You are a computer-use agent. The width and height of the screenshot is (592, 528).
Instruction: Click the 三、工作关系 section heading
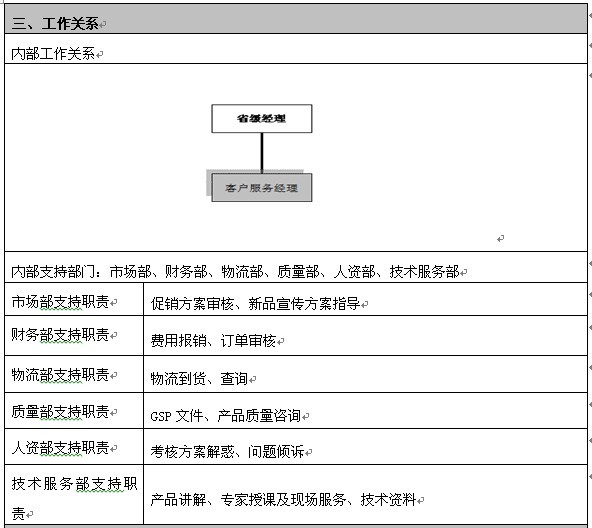[x=55, y=23]
